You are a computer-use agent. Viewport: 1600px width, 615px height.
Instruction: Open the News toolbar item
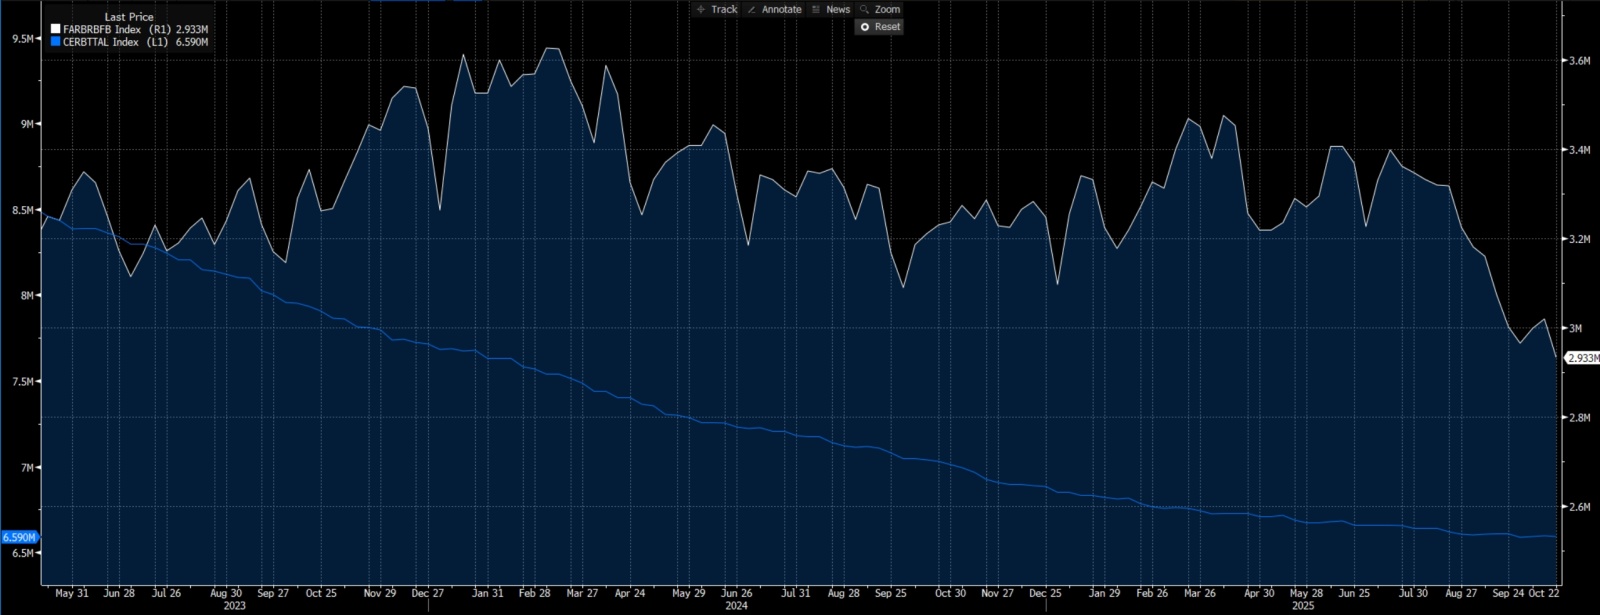click(837, 9)
